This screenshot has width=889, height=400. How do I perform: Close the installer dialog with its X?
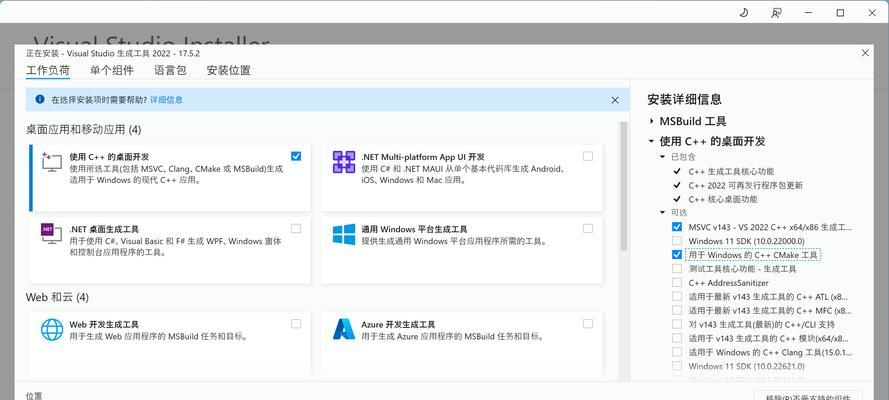[865, 53]
